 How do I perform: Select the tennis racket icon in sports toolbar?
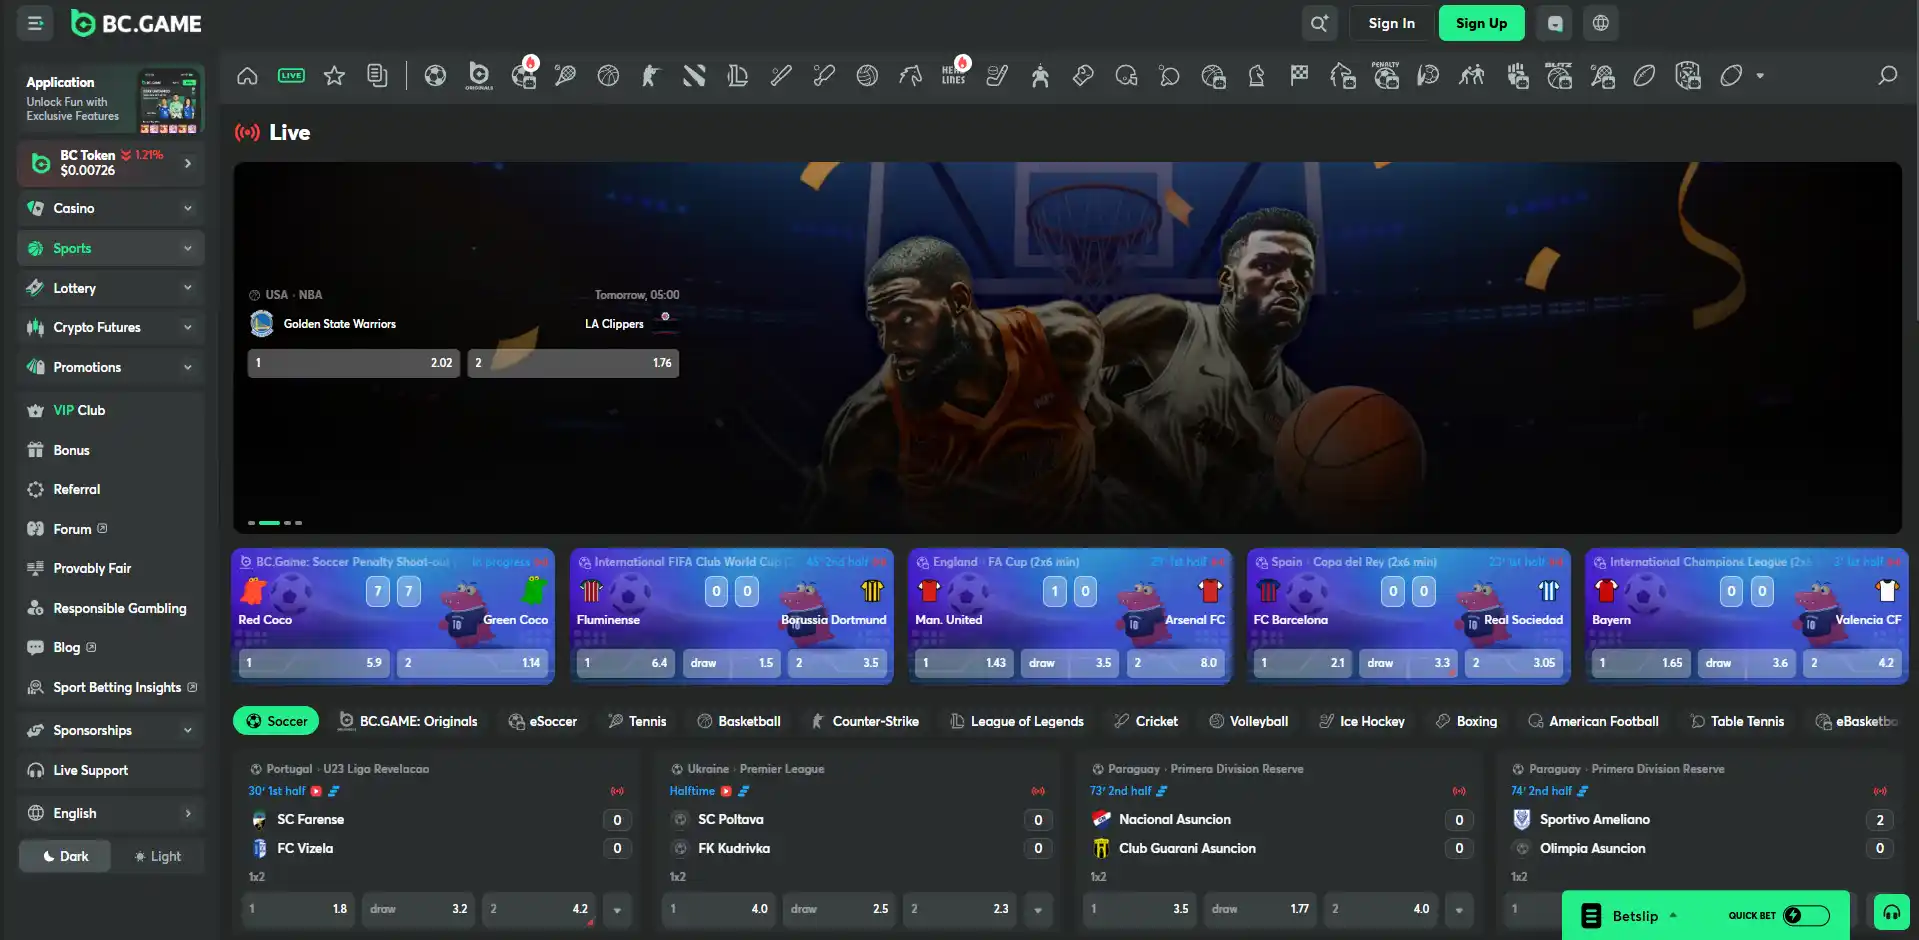click(565, 75)
